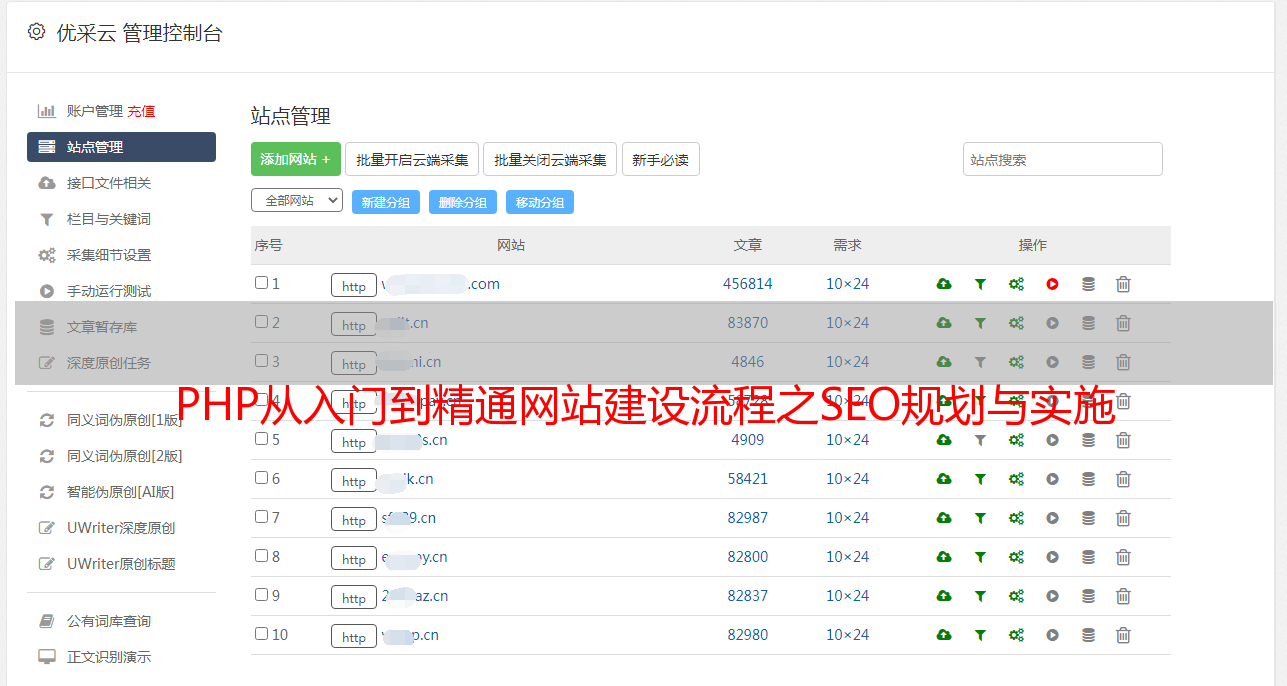This screenshot has width=1287, height=686.
Task: Click the database icon in the 82987 row
Action: 1088,518
